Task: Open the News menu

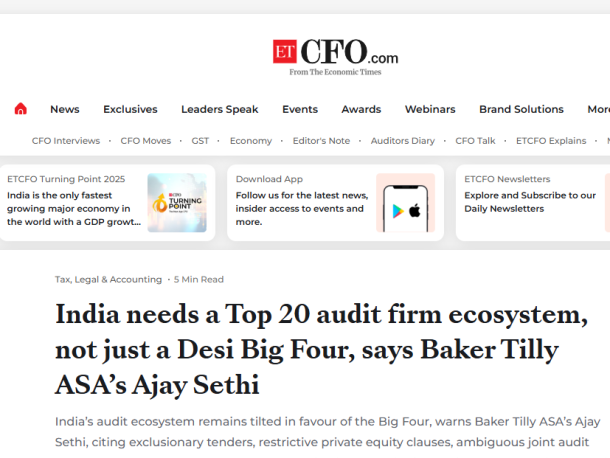Action: point(65,109)
